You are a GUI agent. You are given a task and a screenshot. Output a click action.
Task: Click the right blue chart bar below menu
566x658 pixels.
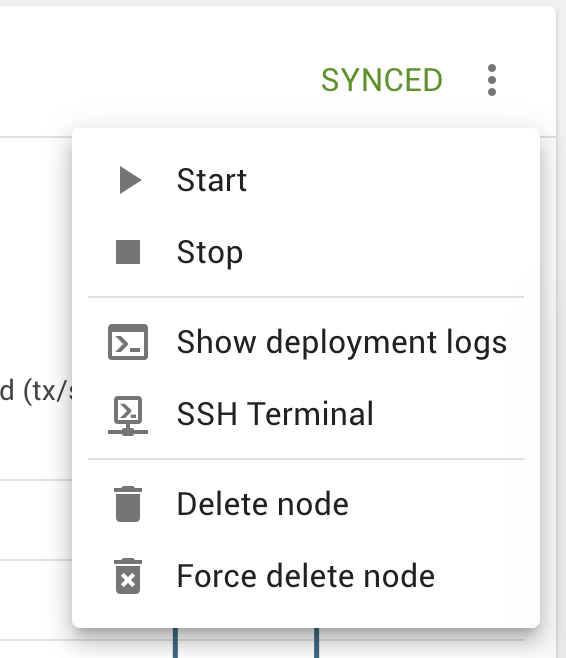click(x=317, y=643)
